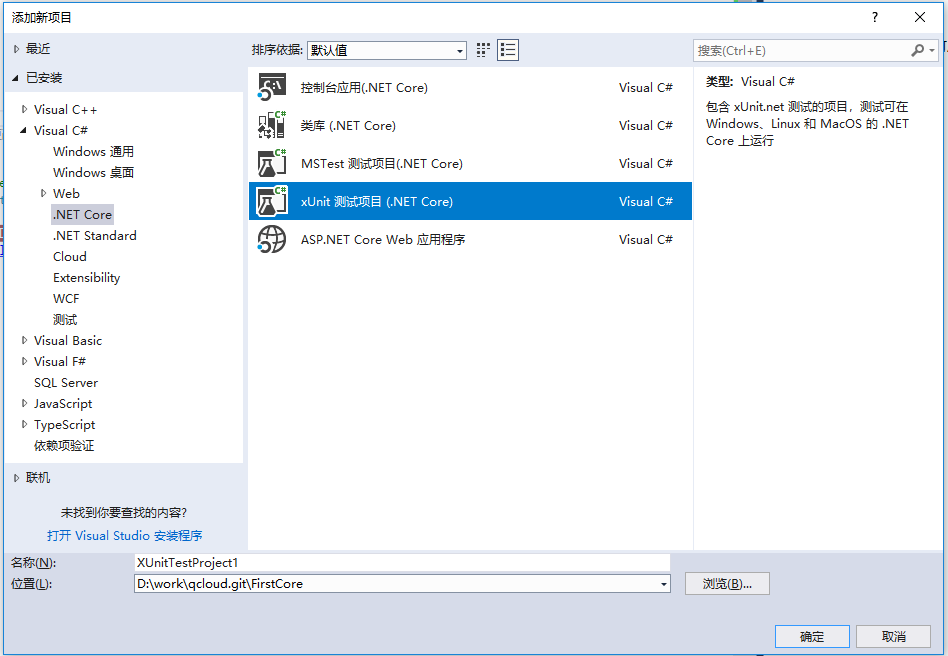948x656 pixels.
Task: Select the 控制台应用(.NET Core) template icon
Action: 271,88
